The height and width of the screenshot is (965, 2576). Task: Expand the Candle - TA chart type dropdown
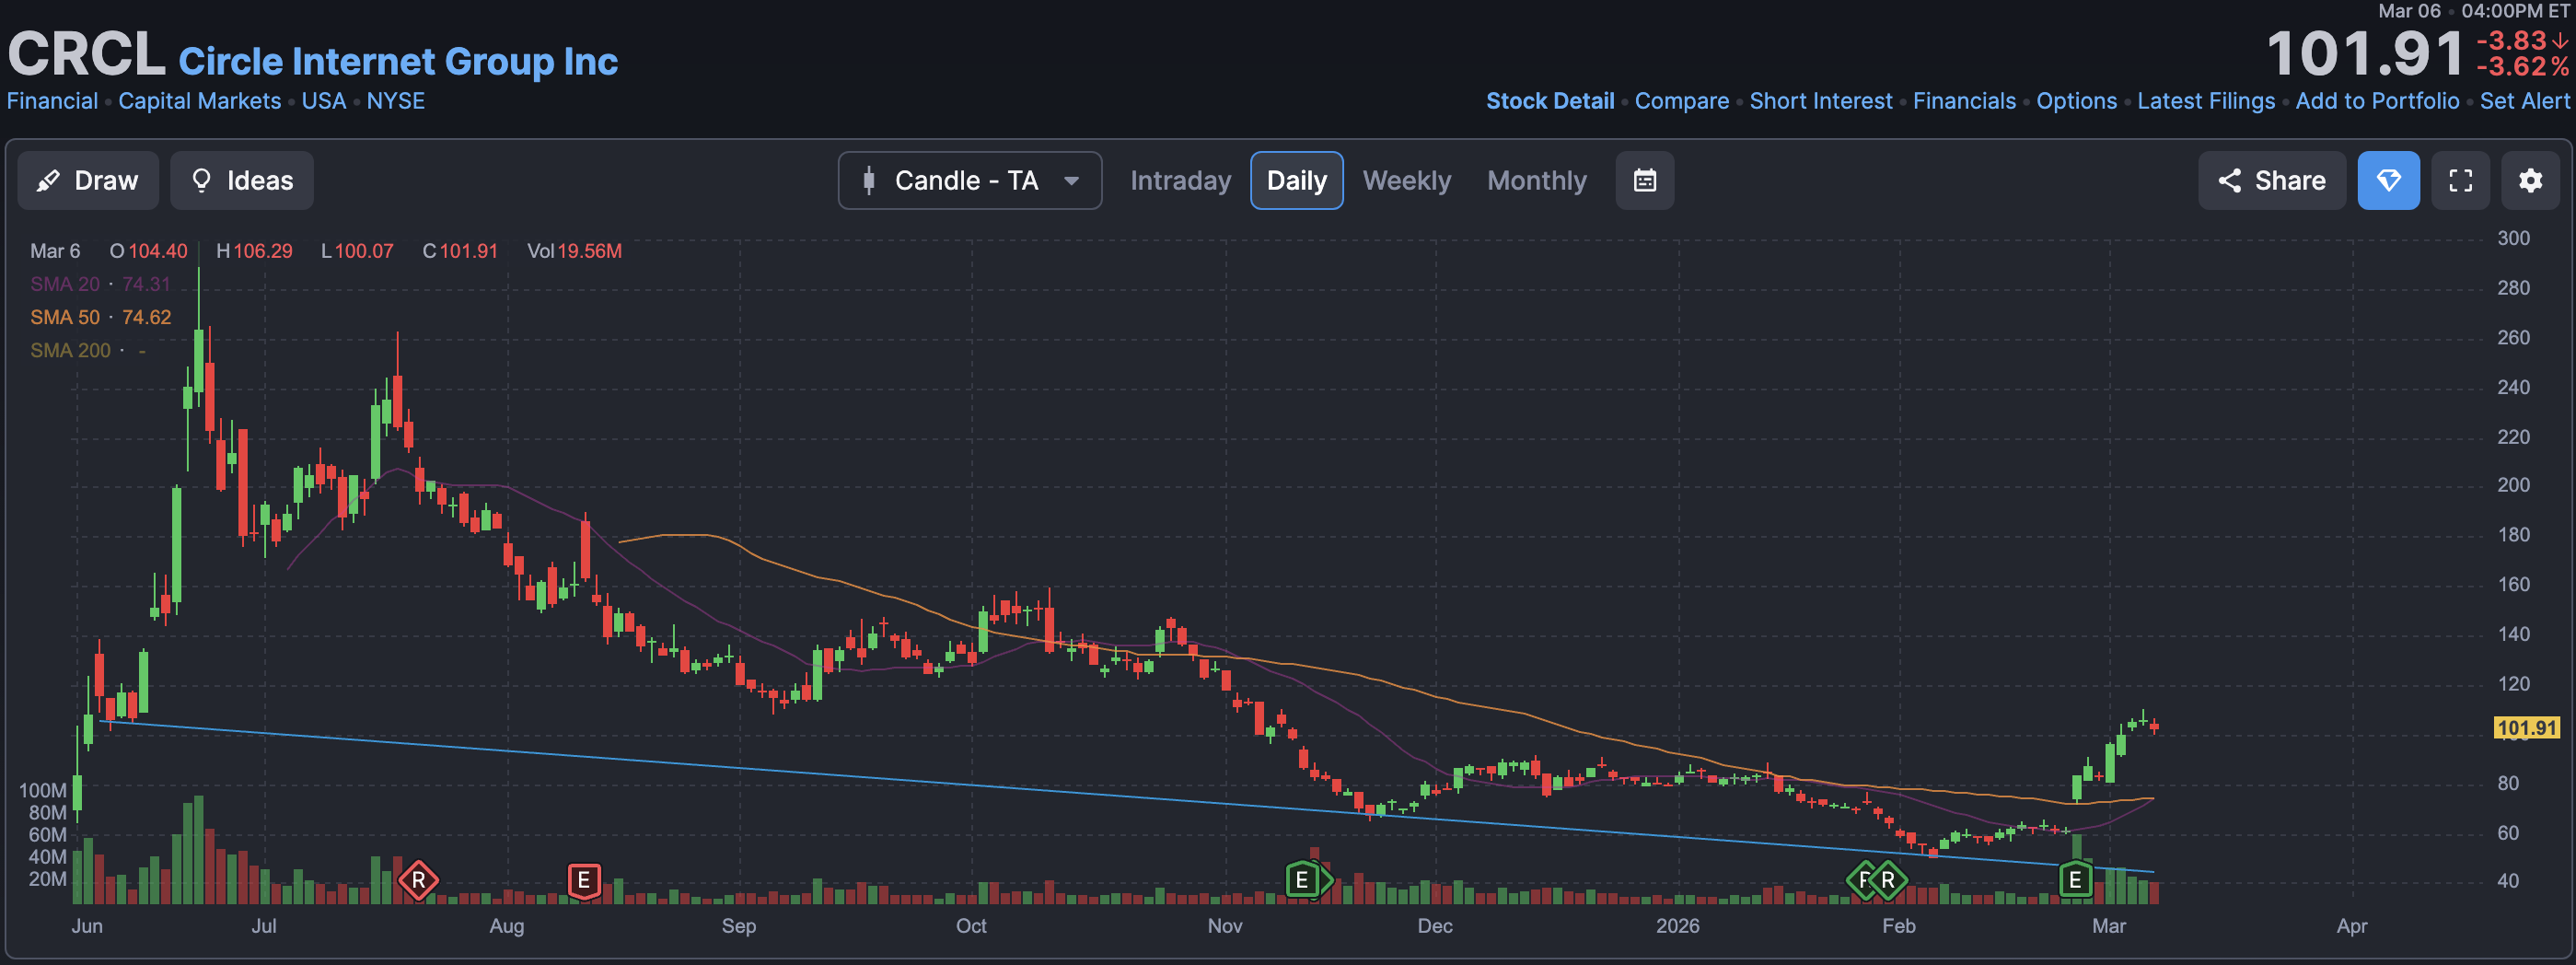970,180
